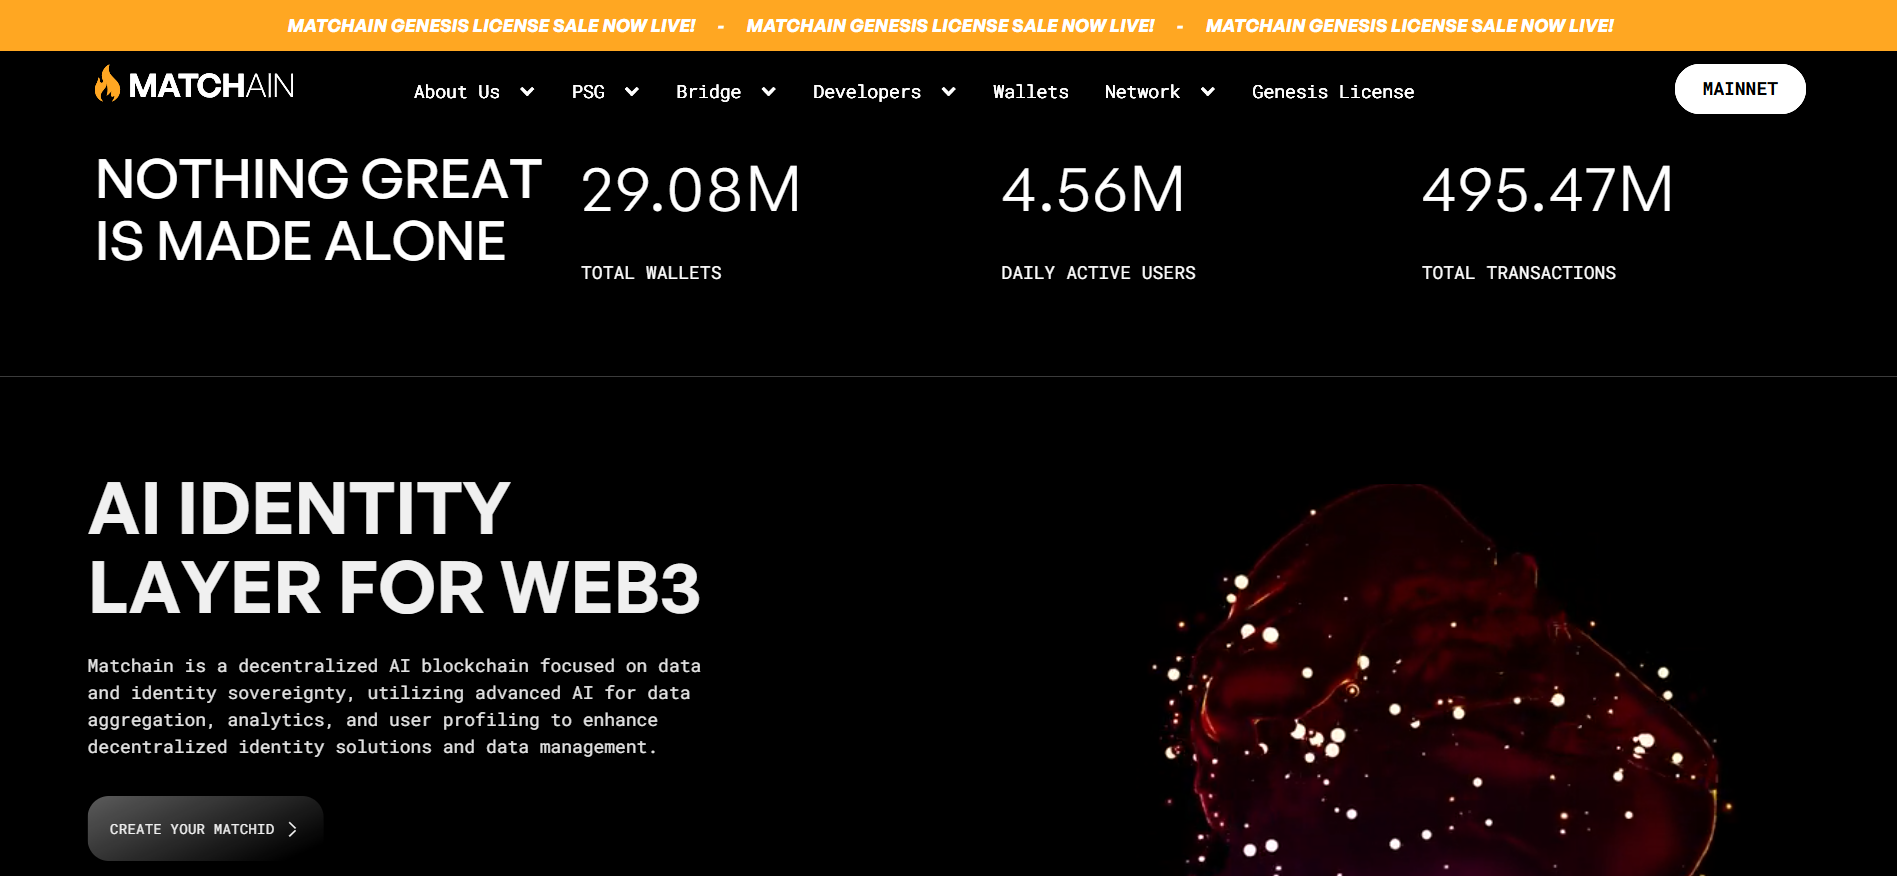Expand the PSG dropdown chevron
Image resolution: width=1897 pixels, height=876 pixels.
pos(632,92)
